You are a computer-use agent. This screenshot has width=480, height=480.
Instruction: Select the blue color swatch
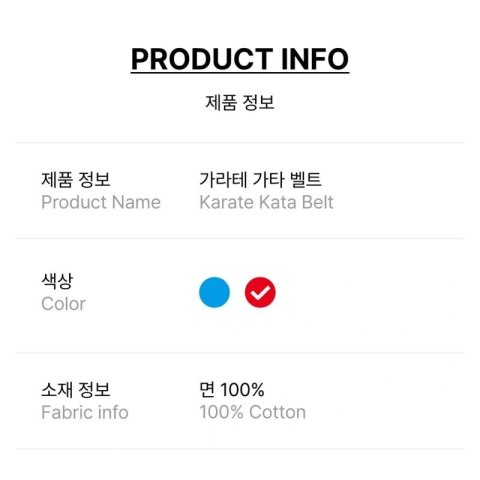(214, 292)
